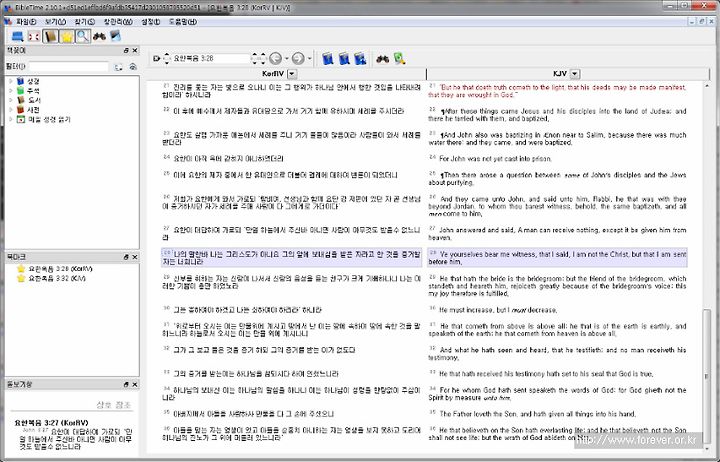Expand the 도서 tree node
720x462 pixels.
11,100
